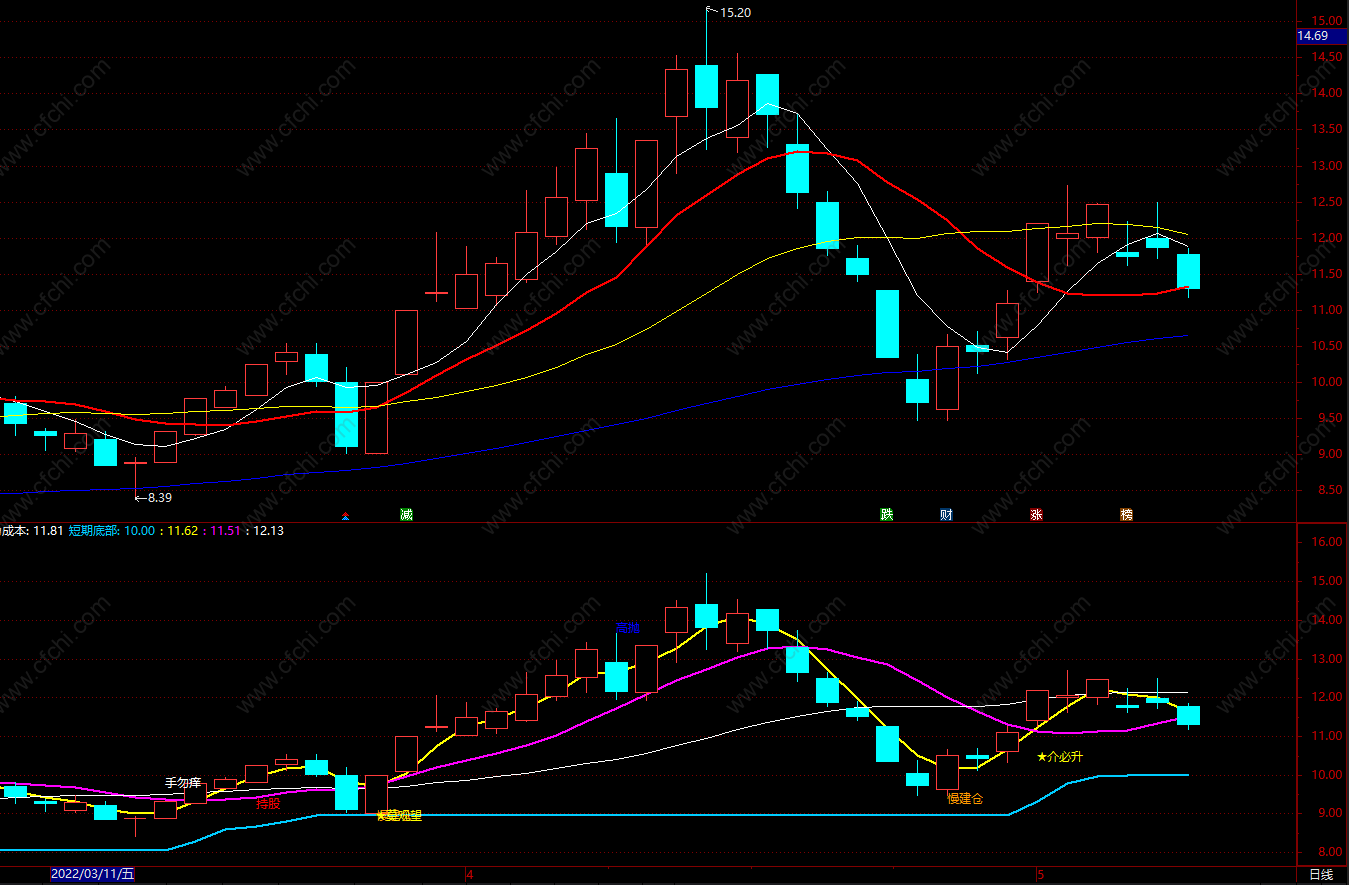Select the 日线 period label
Image resolution: width=1349 pixels, height=885 pixels.
tap(1321, 874)
